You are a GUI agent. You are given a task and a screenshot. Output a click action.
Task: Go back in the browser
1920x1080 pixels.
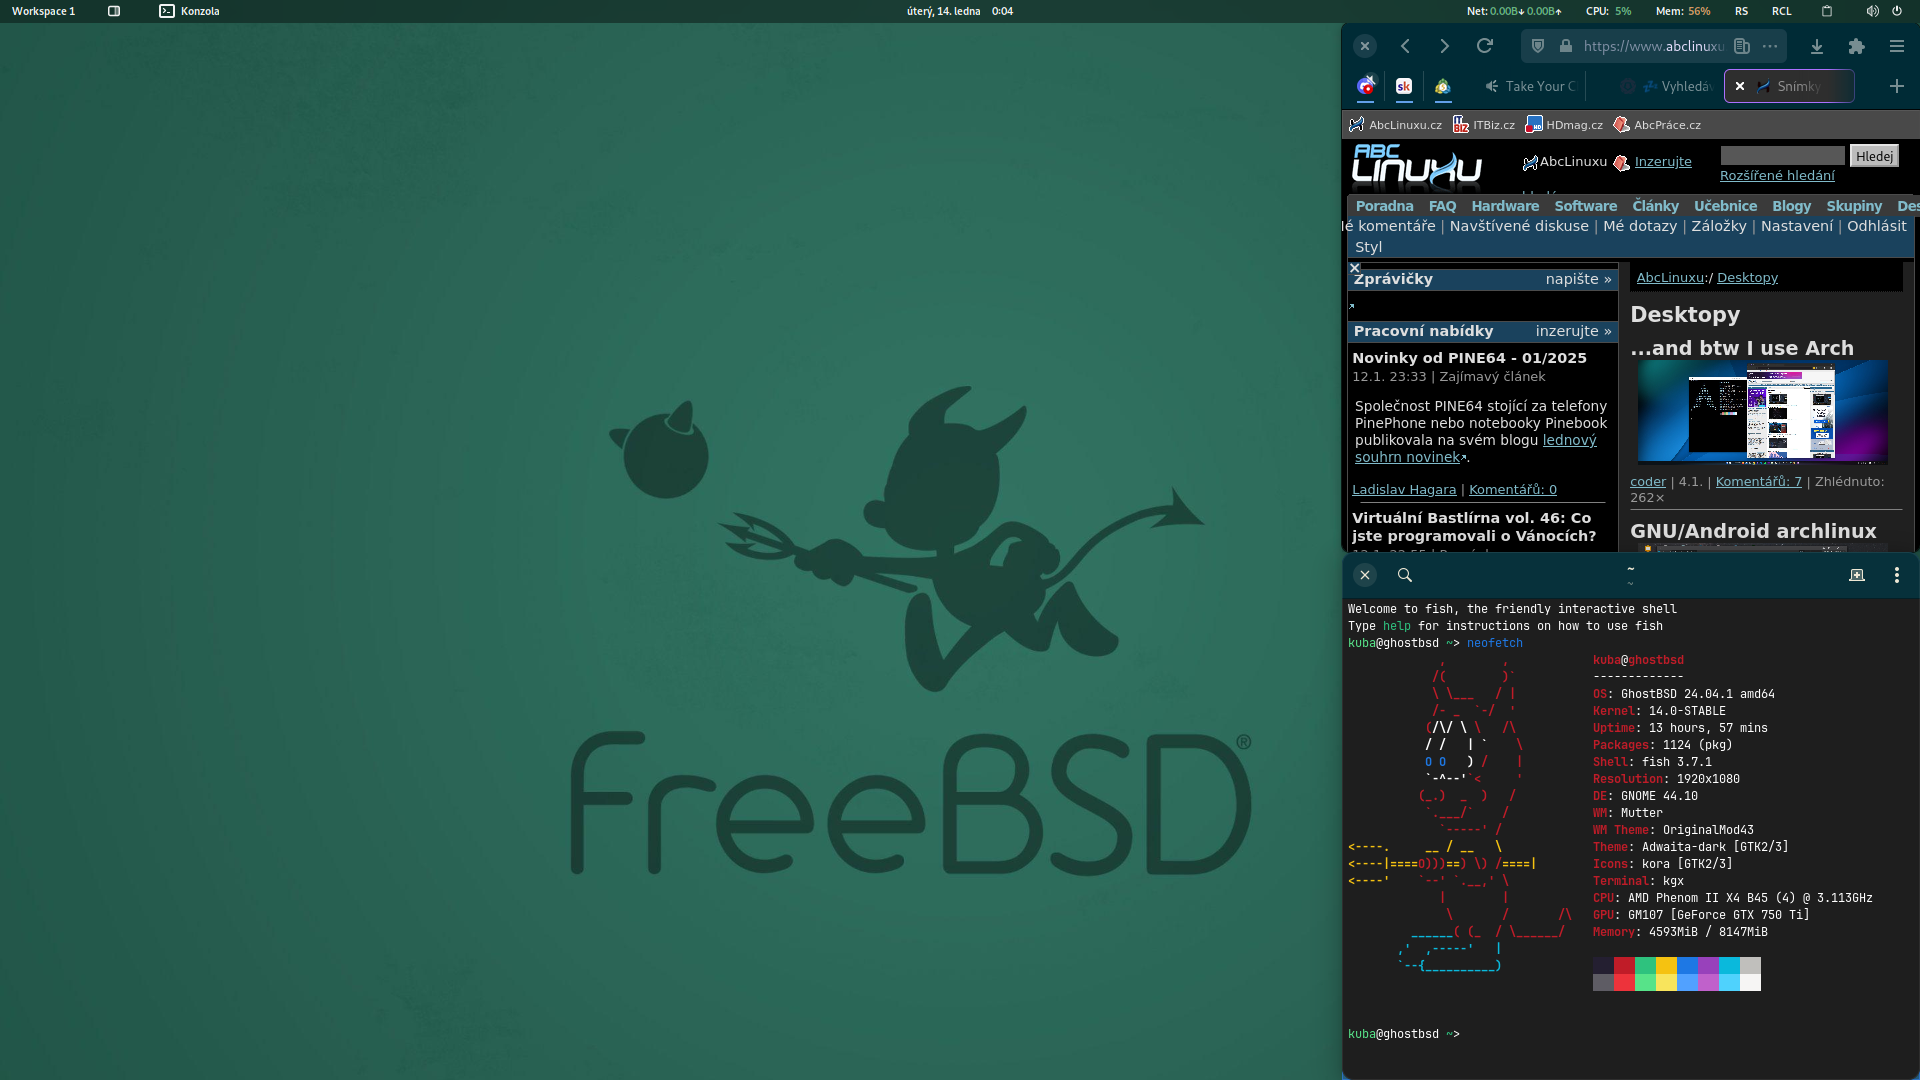click(x=1405, y=46)
